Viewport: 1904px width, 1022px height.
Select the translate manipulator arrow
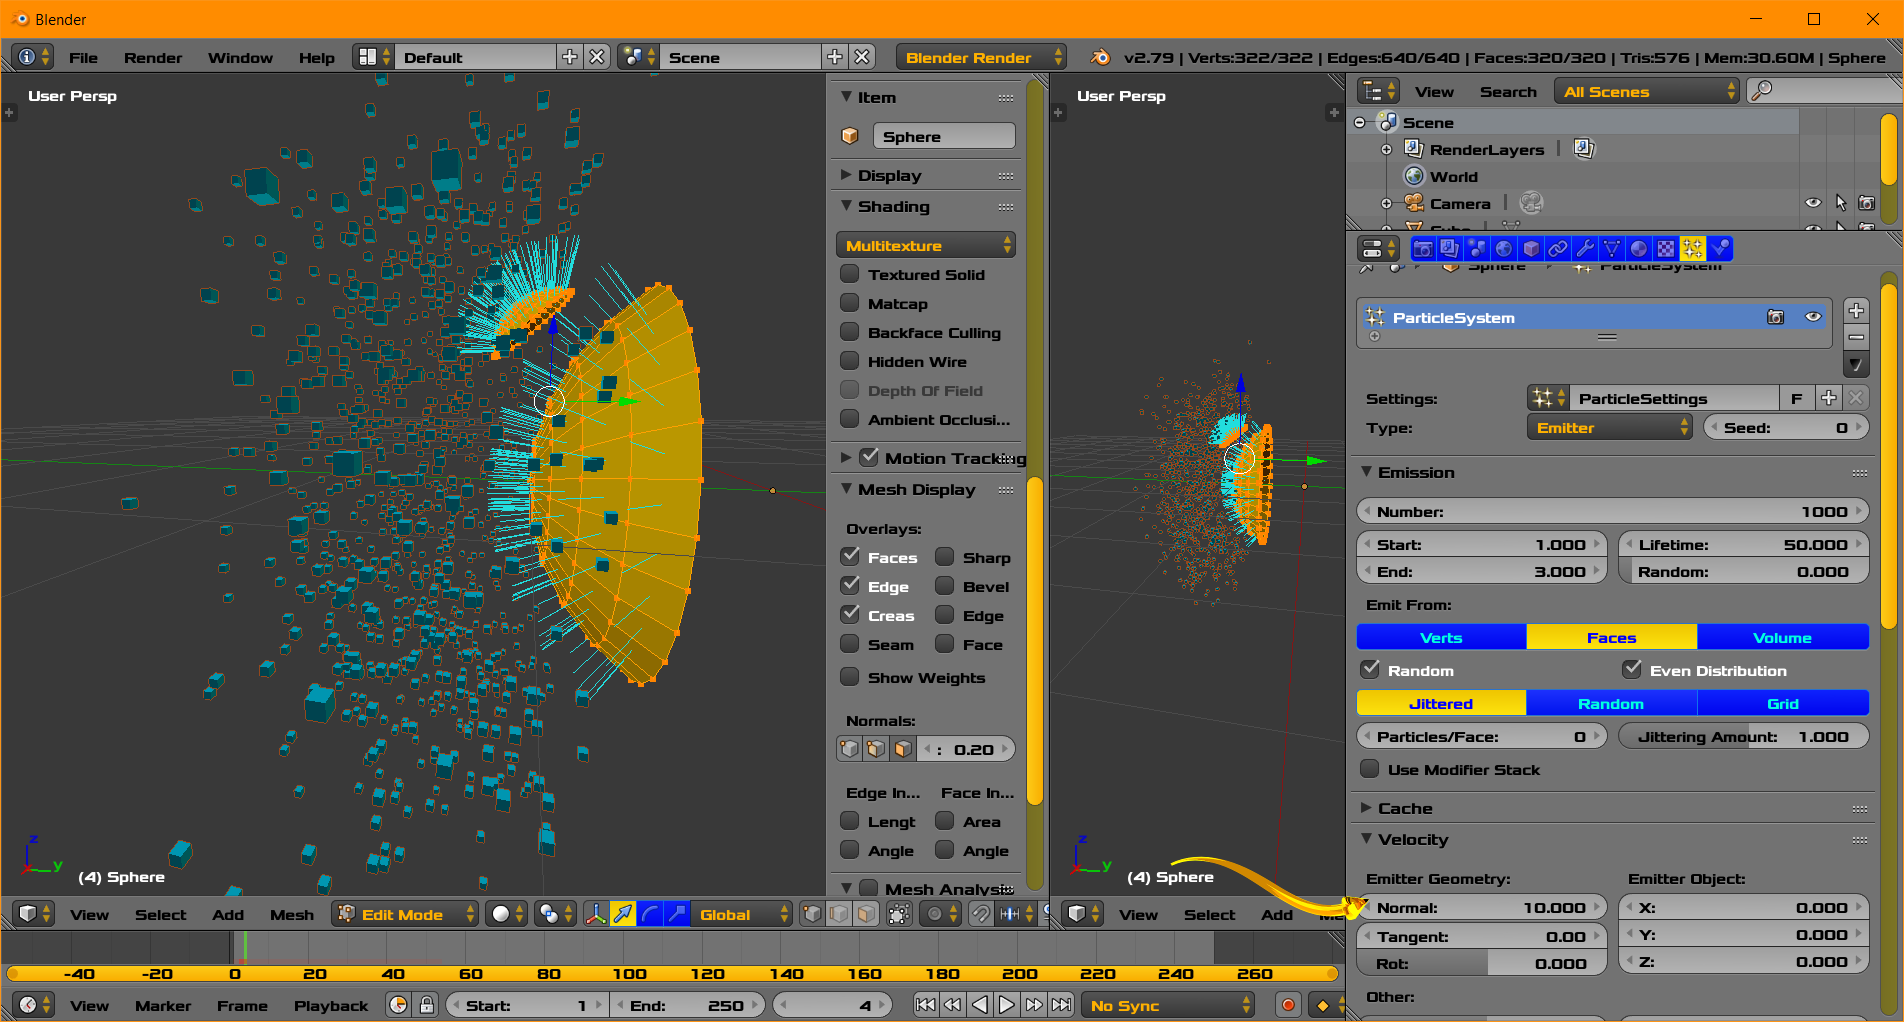pyautogui.click(x=623, y=914)
